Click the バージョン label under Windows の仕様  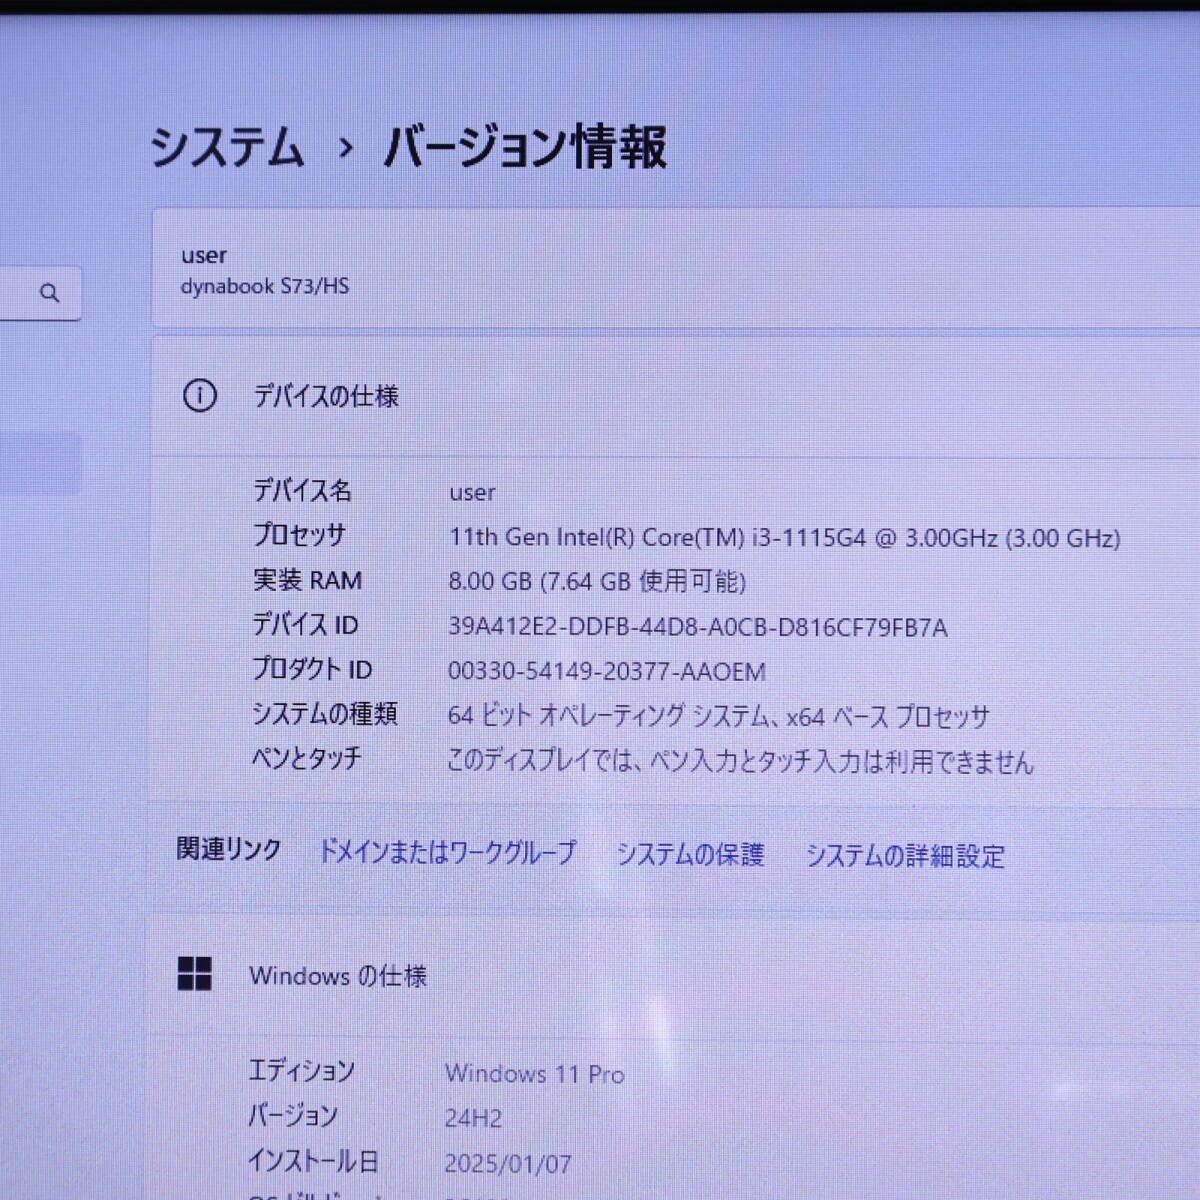tap(293, 1116)
